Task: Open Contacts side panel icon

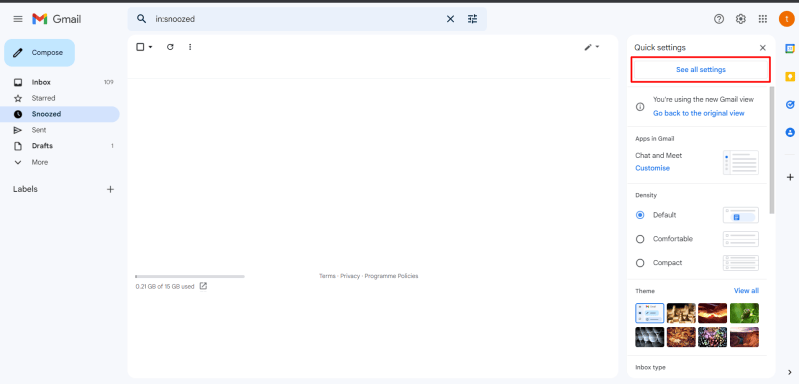Action: pos(790,132)
